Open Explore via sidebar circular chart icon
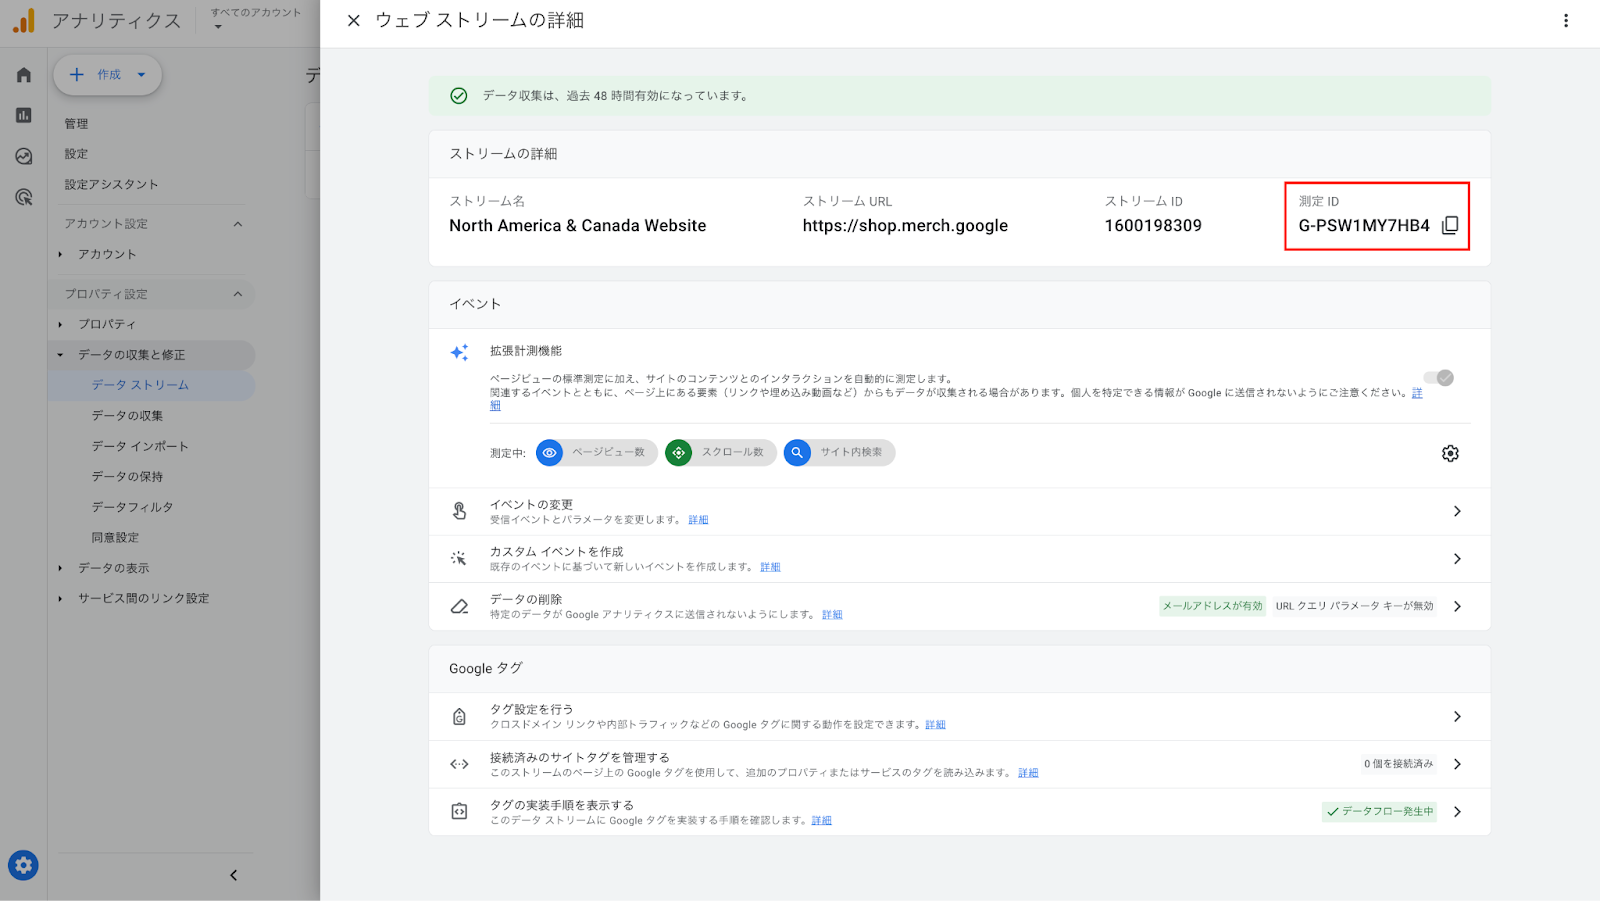 point(24,156)
